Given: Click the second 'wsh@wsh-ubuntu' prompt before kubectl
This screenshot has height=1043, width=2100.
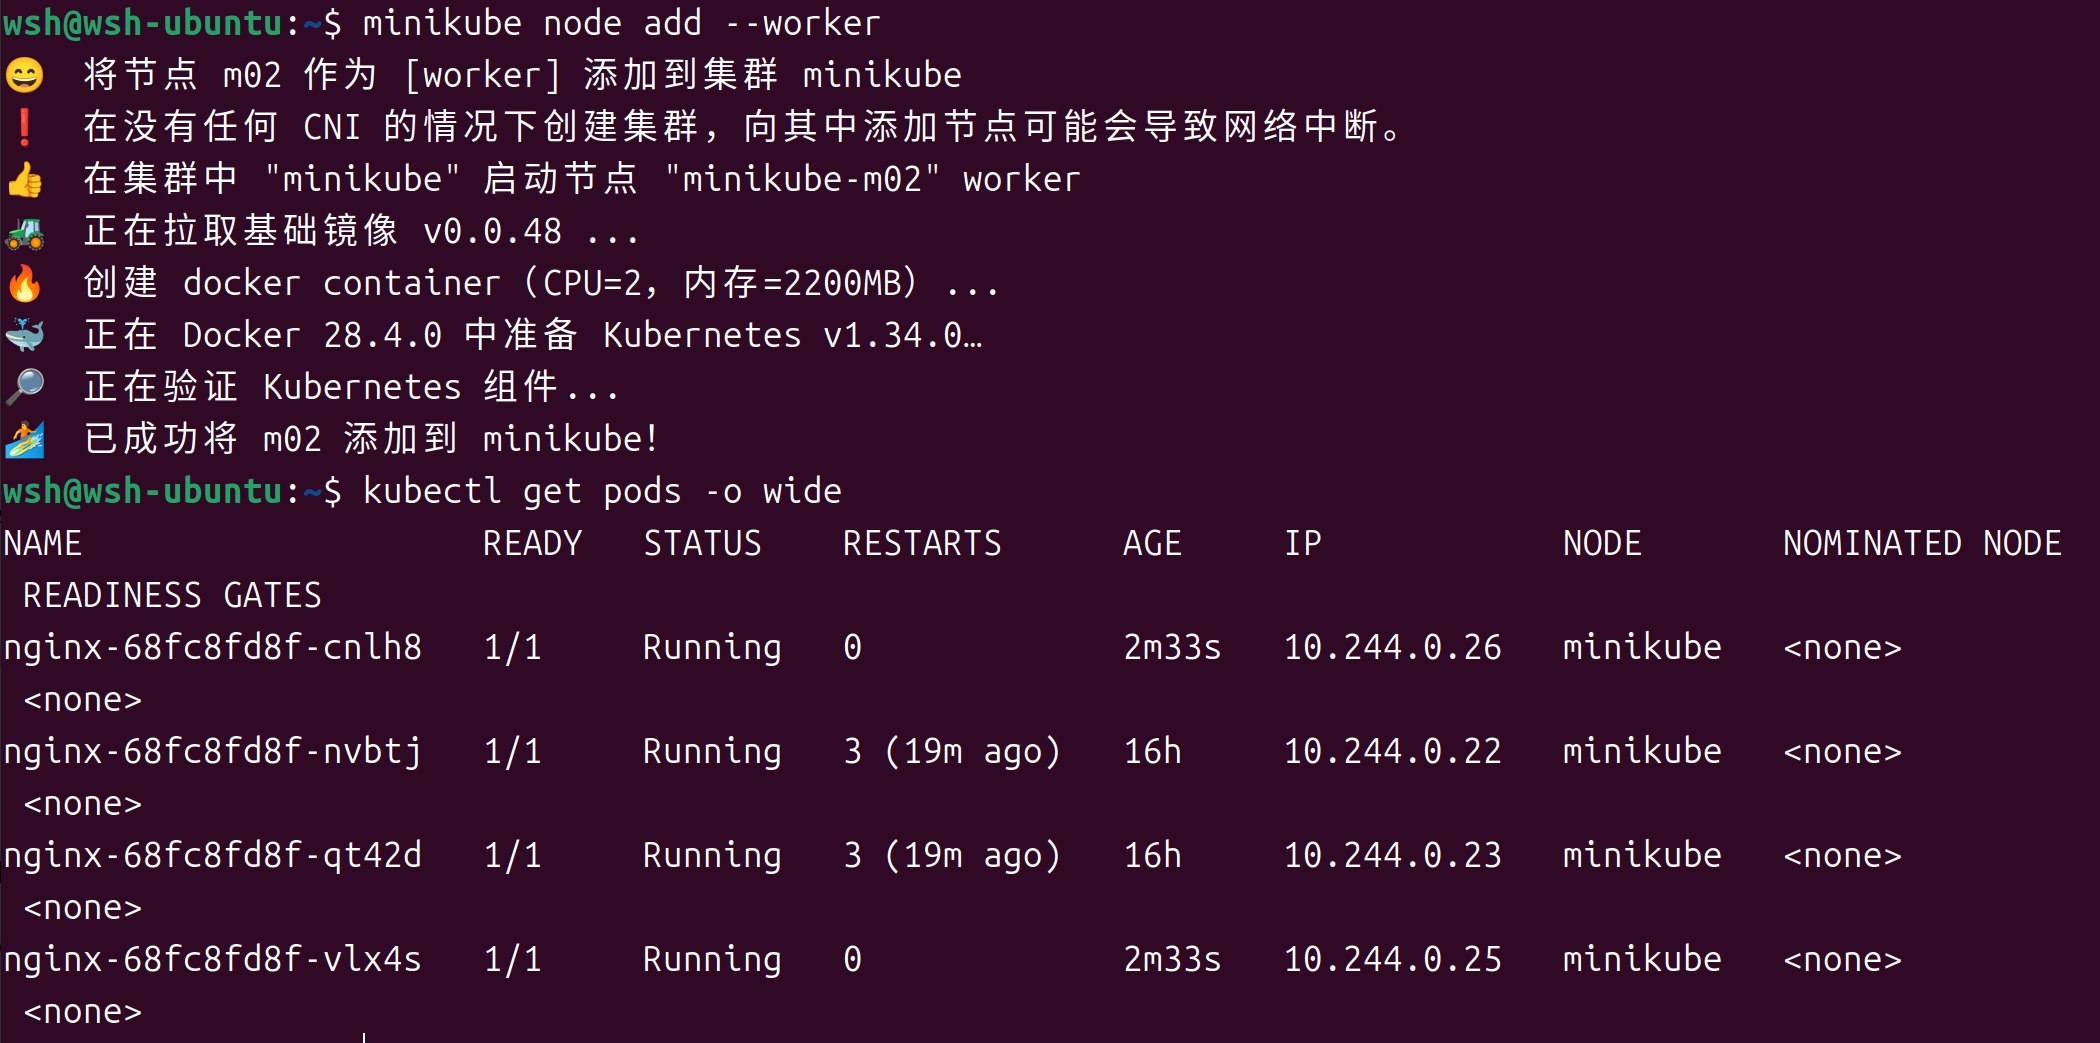Looking at the screenshot, I should click(143, 491).
